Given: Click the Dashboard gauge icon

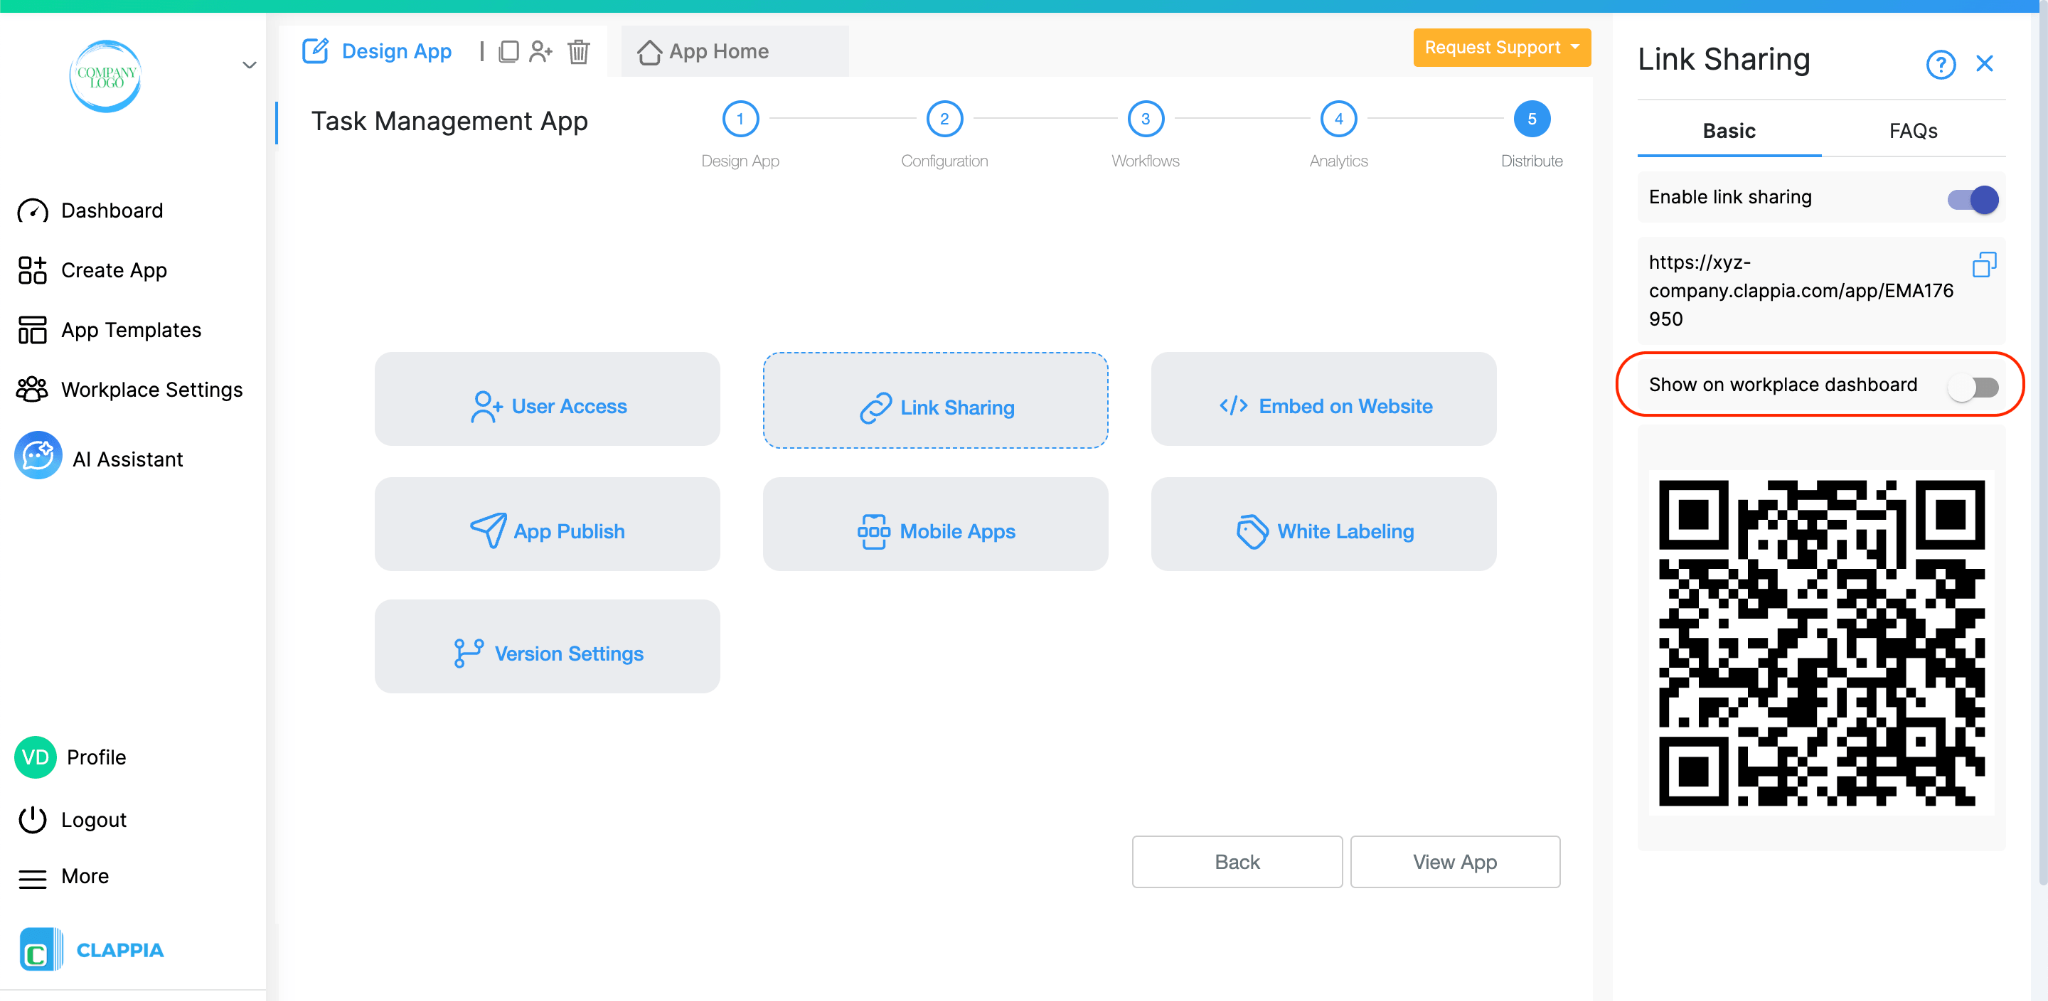Looking at the screenshot, I should pos(33,211).
